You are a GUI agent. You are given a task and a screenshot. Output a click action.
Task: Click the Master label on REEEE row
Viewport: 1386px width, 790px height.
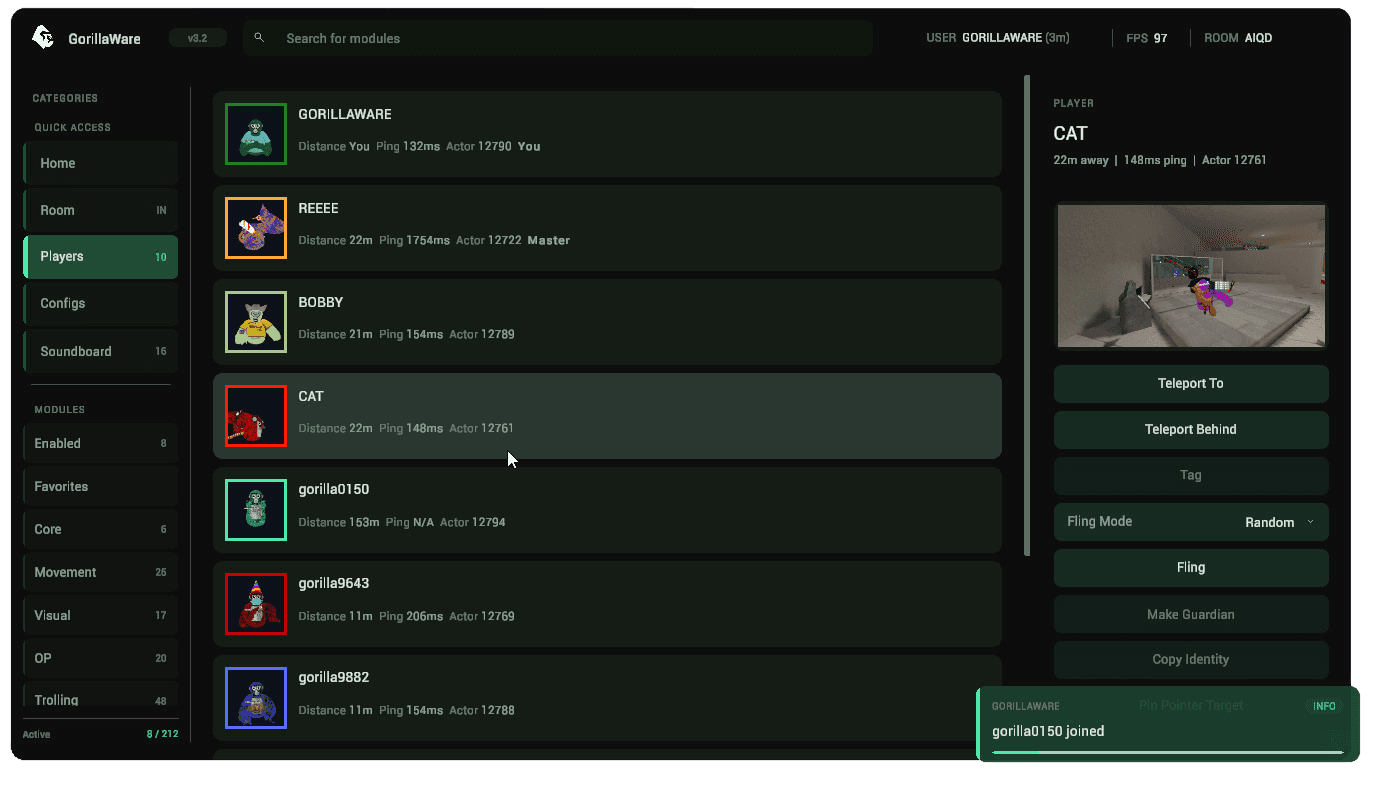pyautogui.click(x=549, y=240)
